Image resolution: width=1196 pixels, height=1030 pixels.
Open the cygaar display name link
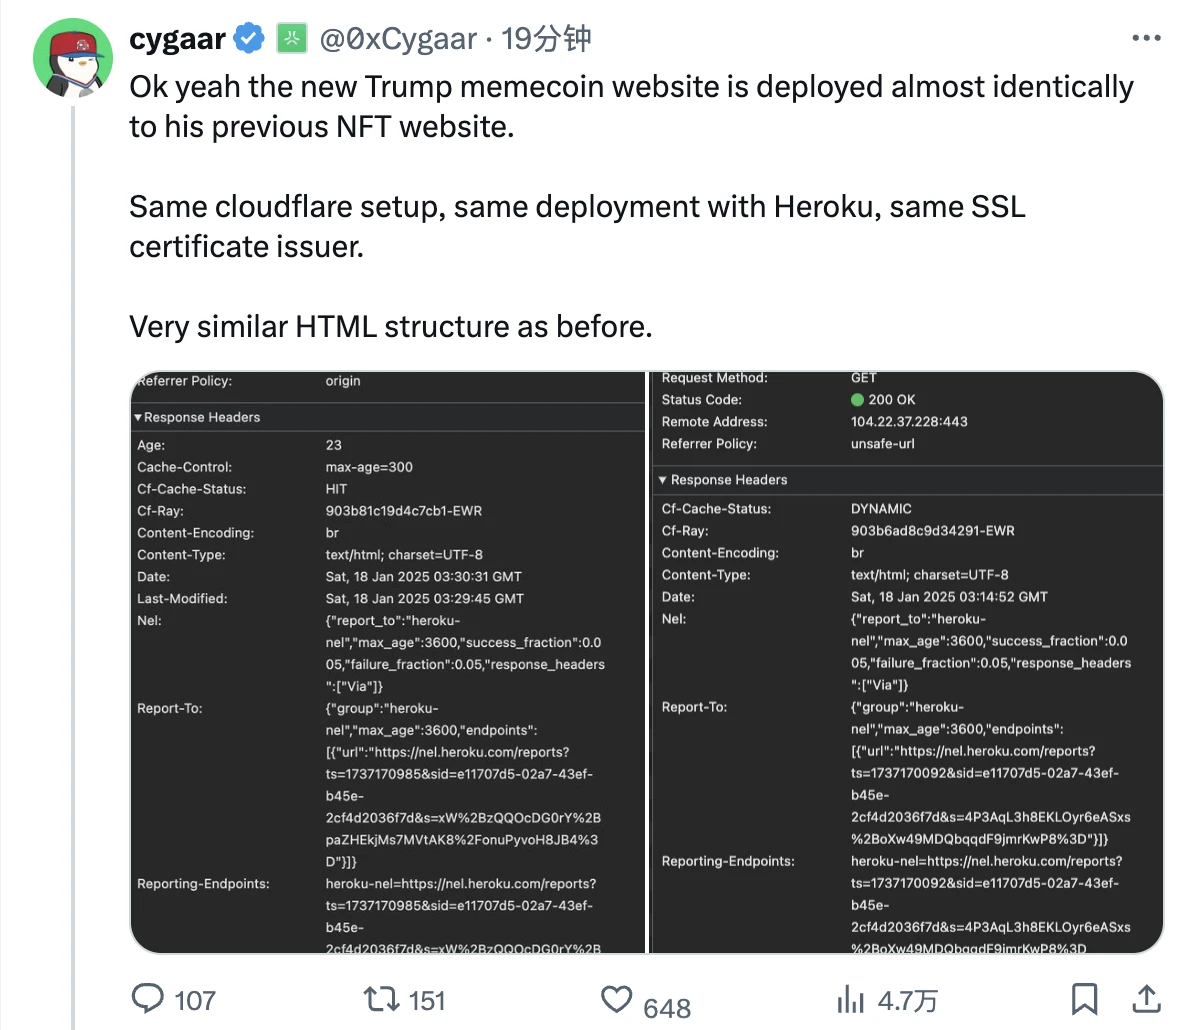[177, 39]
